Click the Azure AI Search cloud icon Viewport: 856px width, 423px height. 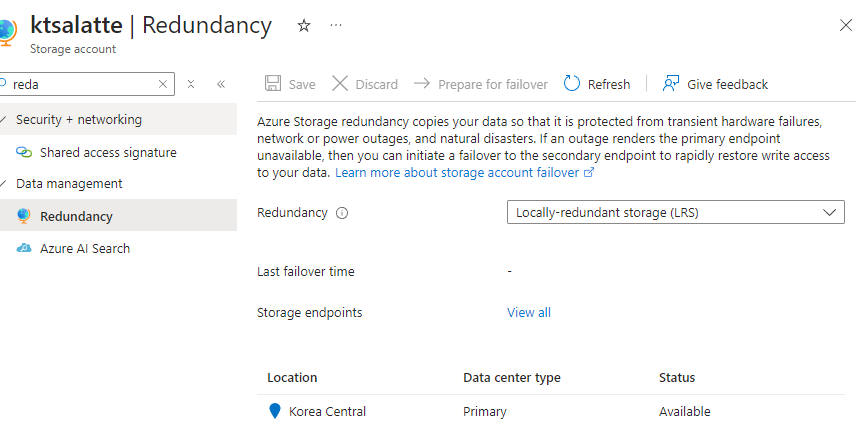point(24,248)
